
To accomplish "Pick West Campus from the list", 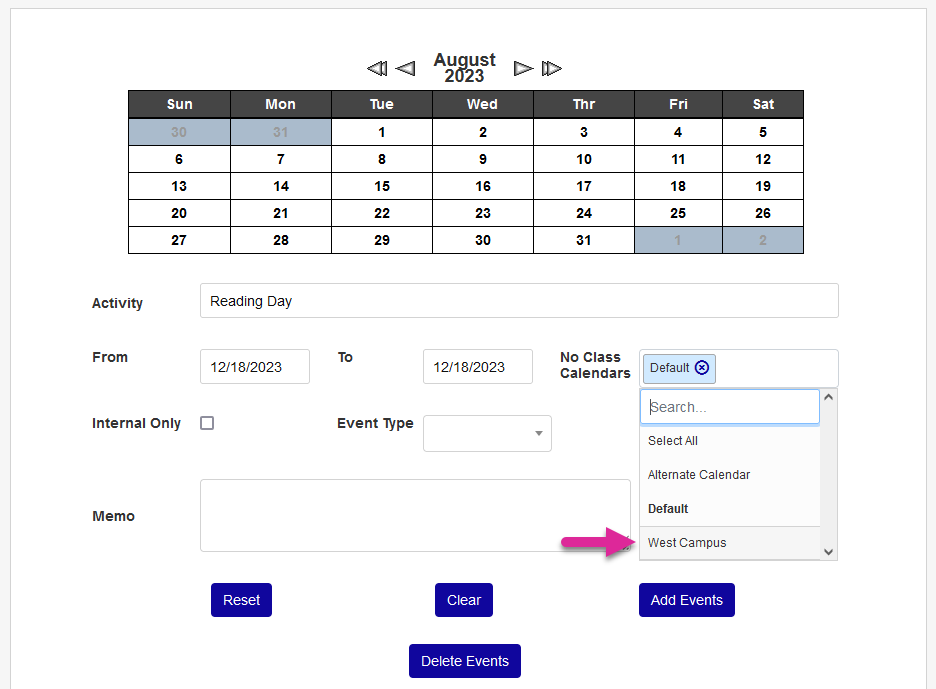I will click(687, 543).
